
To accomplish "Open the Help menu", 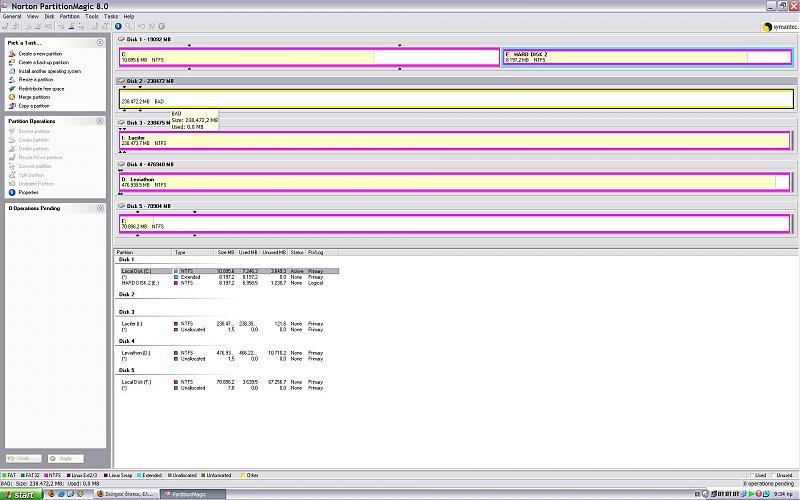I will pyautogui.click(x=129, y=16).
